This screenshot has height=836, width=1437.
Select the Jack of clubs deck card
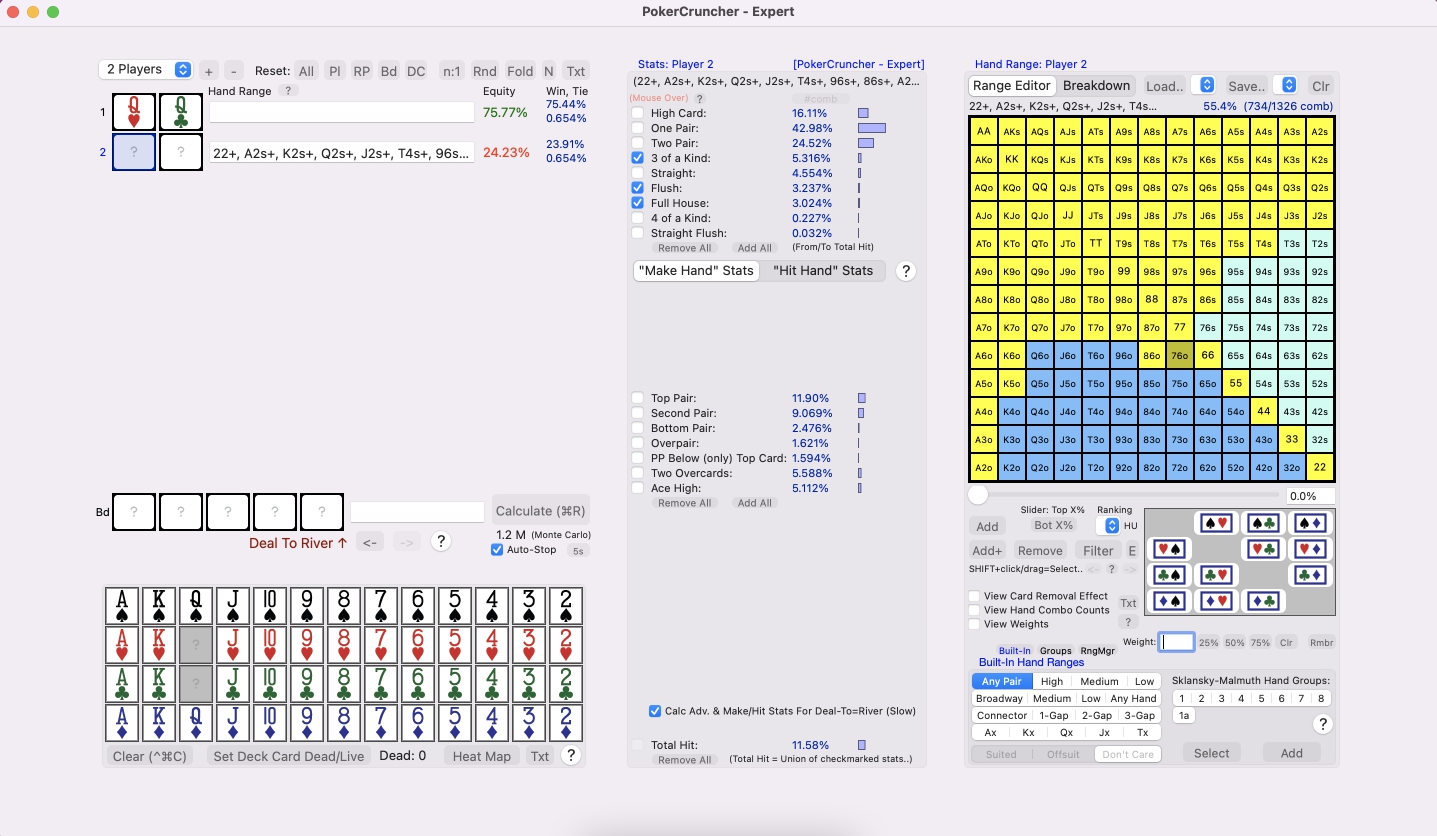click(234, 685)
